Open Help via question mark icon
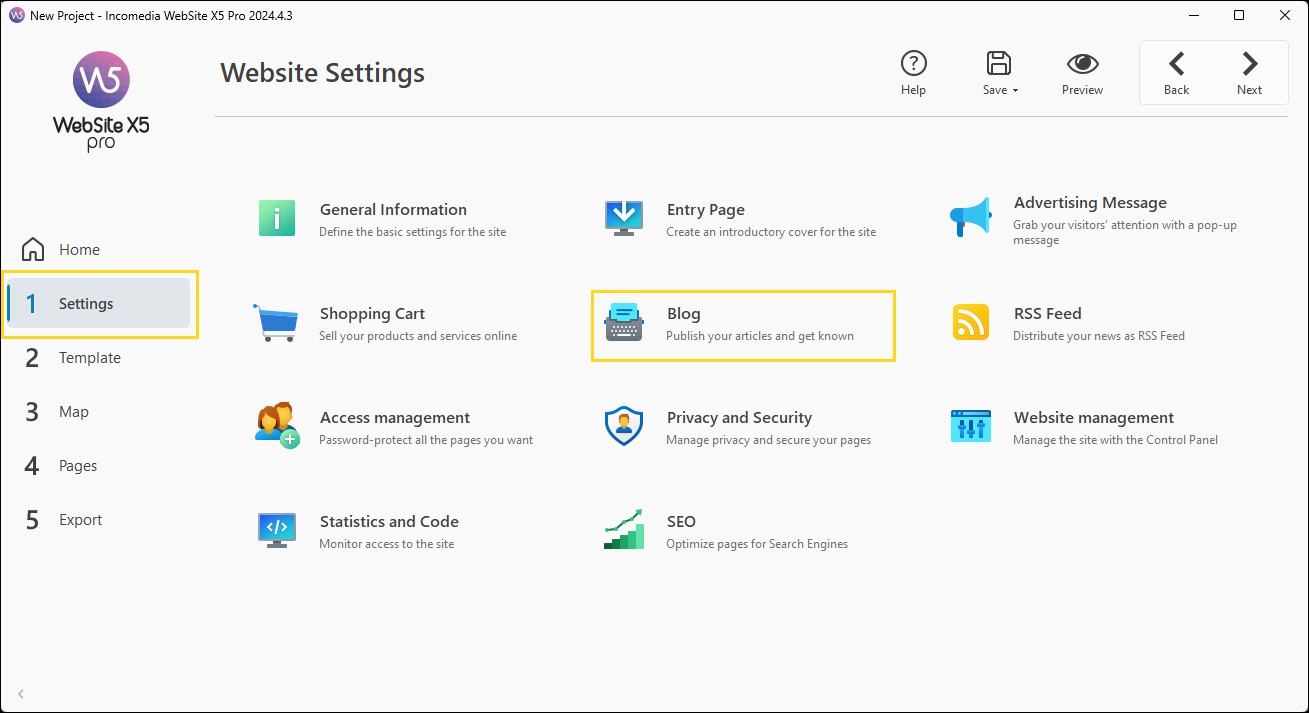The image size is (1309, 713). click(913, 64)
